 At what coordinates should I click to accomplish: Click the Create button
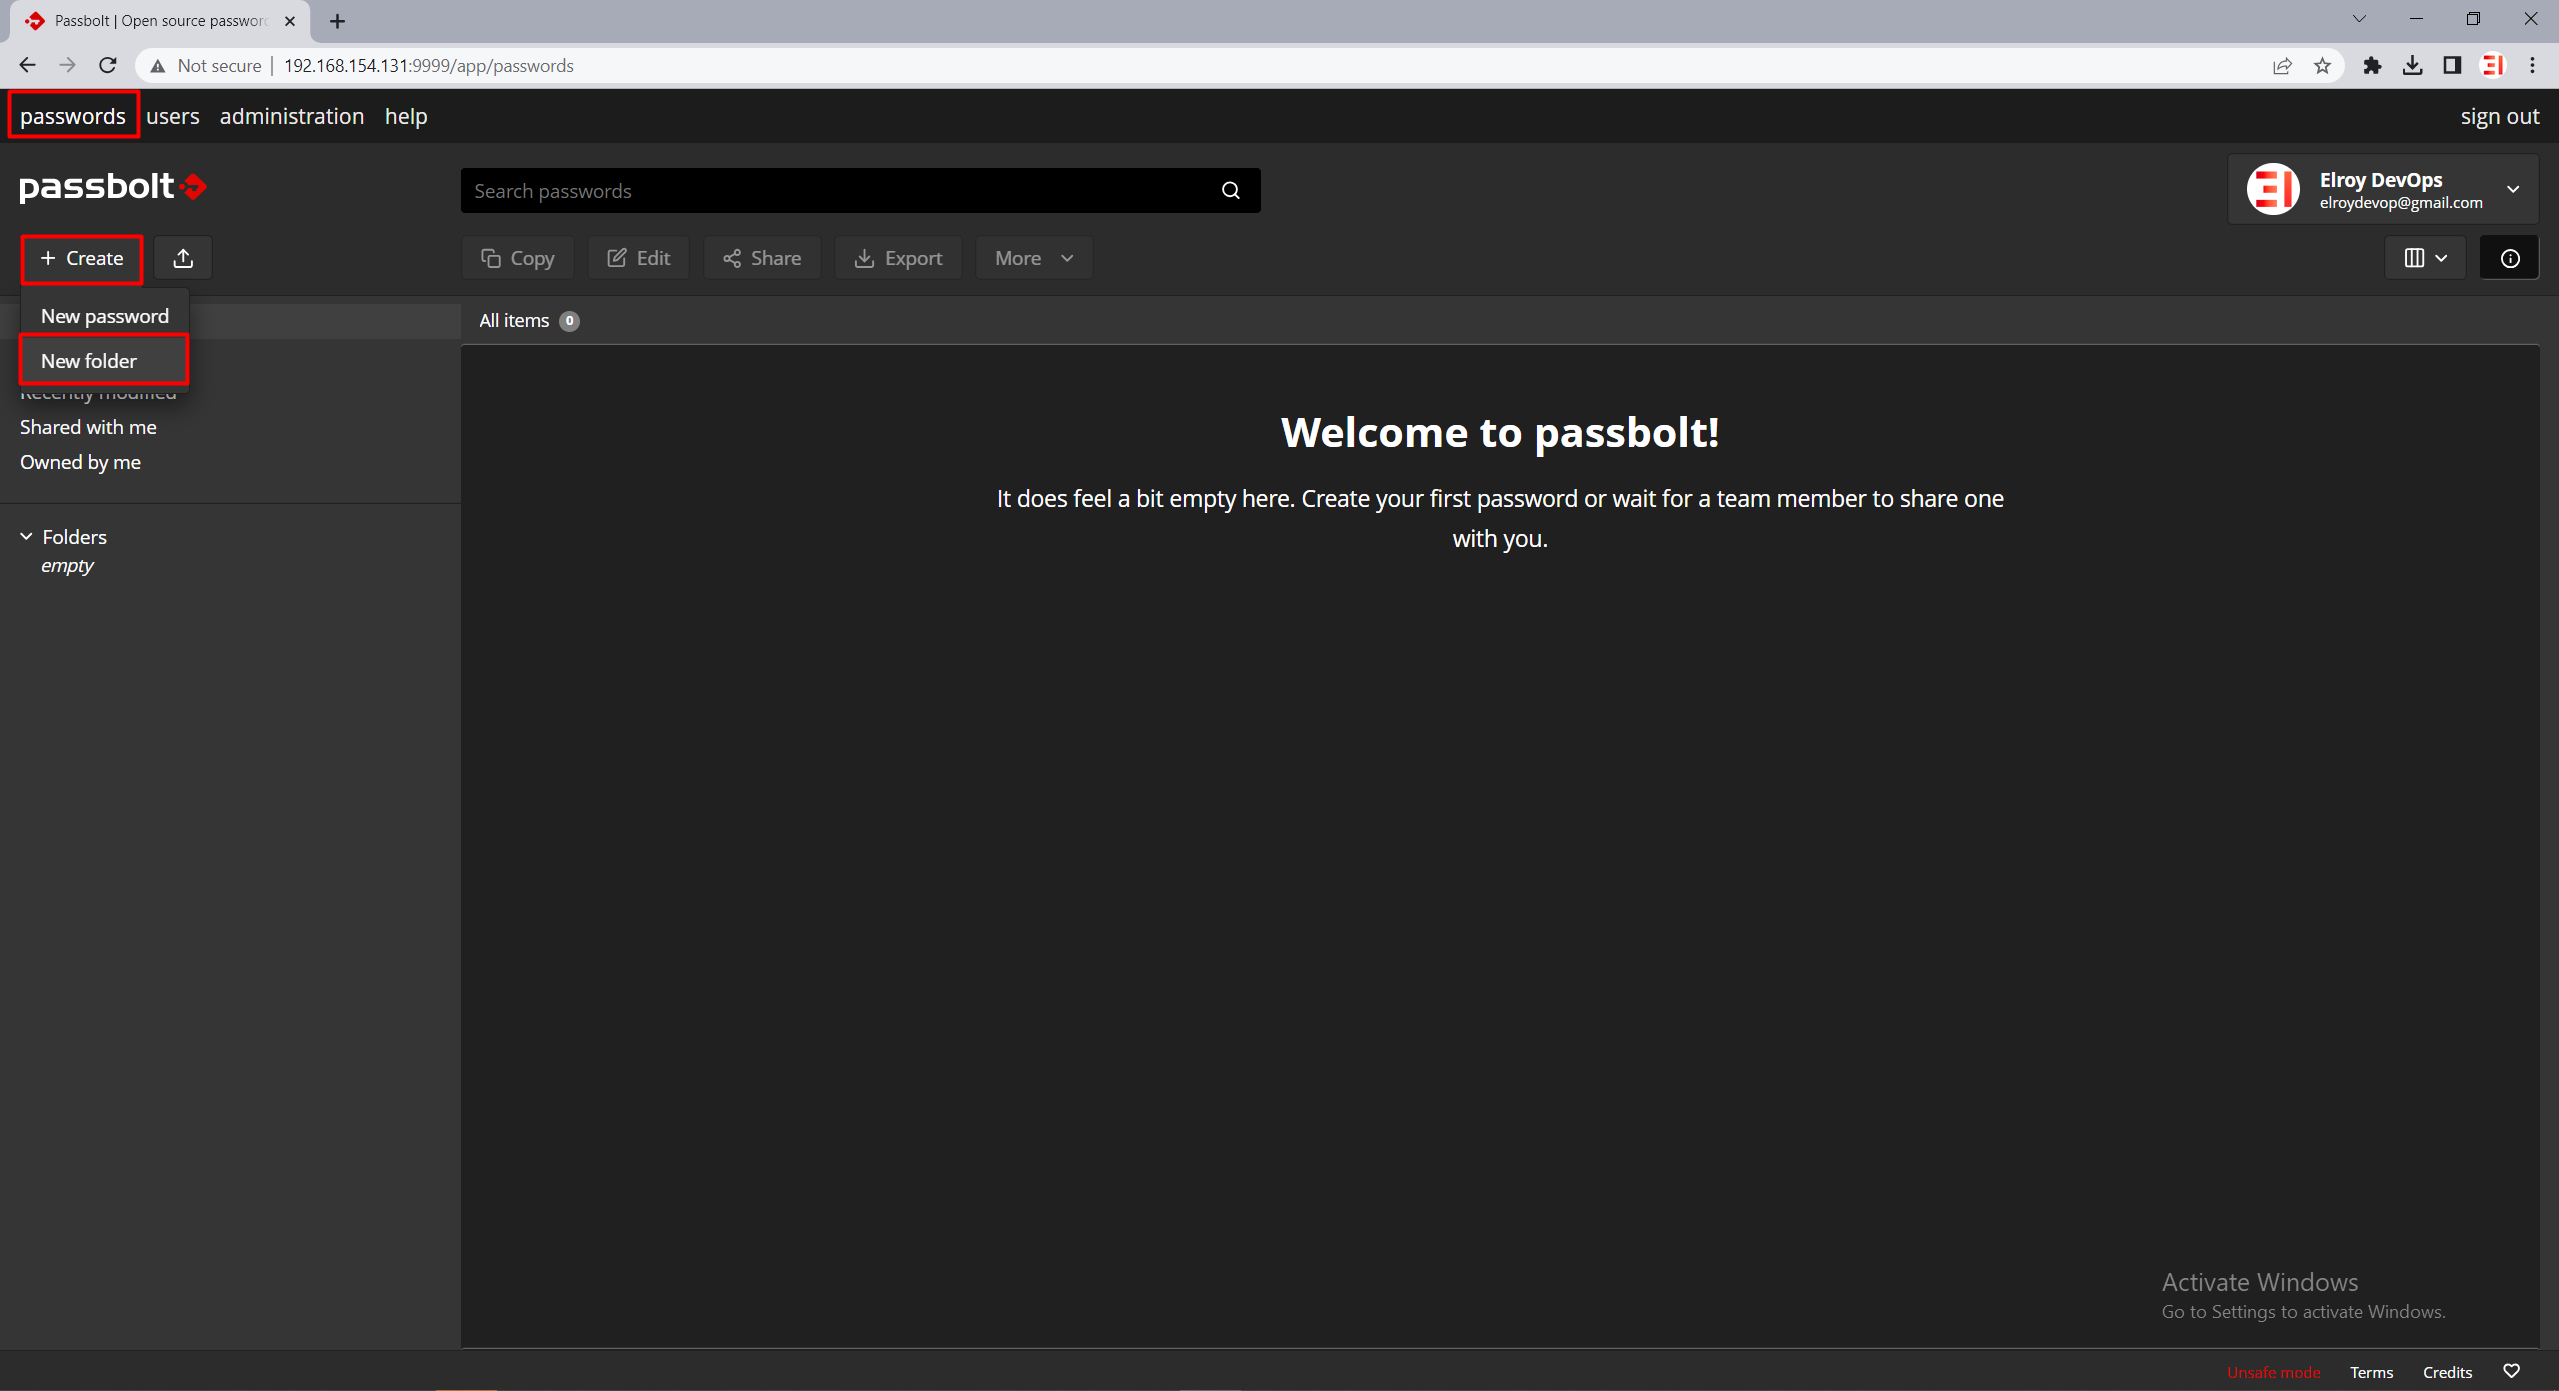(x=82, y=258)
